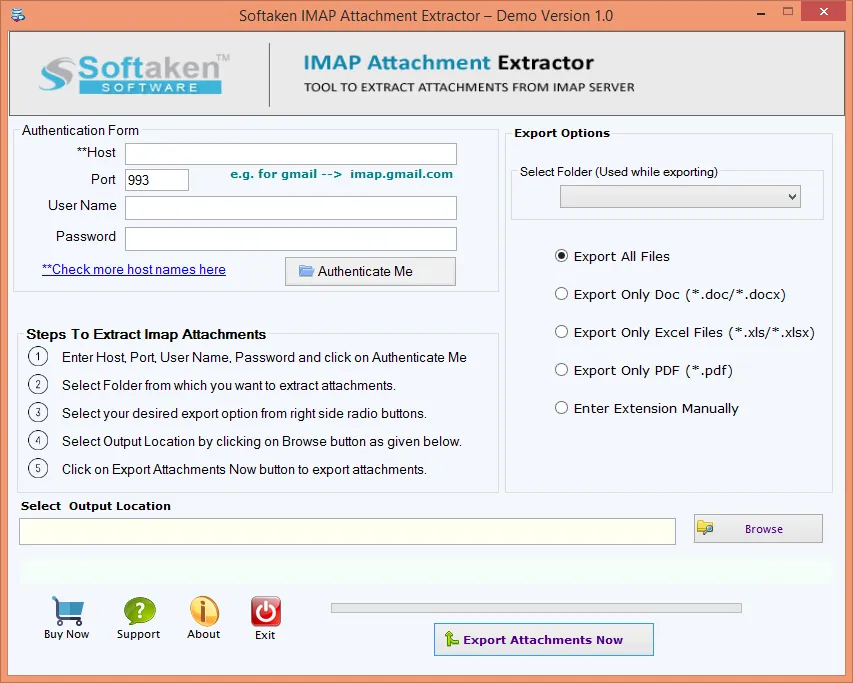Select the Export All Files radio button
Image resolution: width=853 pixels, height=683 pixels.
pyautogui.click(x=561, y=256)
